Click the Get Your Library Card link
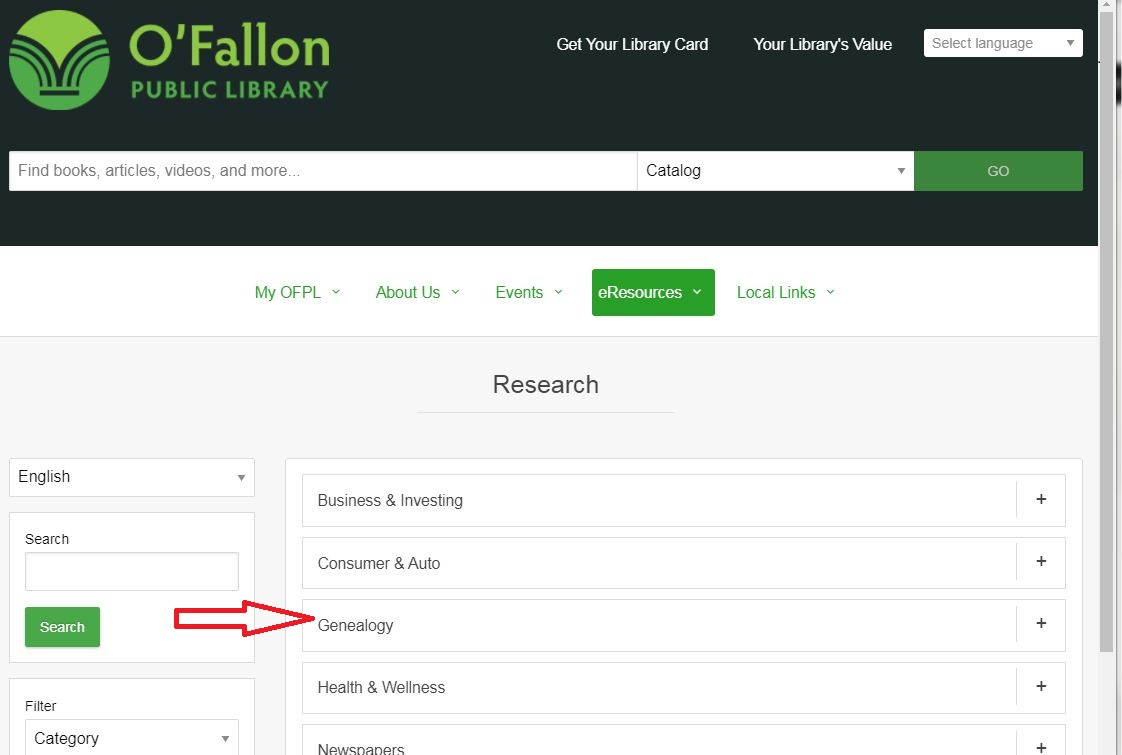This screenshot has width=1122, height=755. coord(632,44)
